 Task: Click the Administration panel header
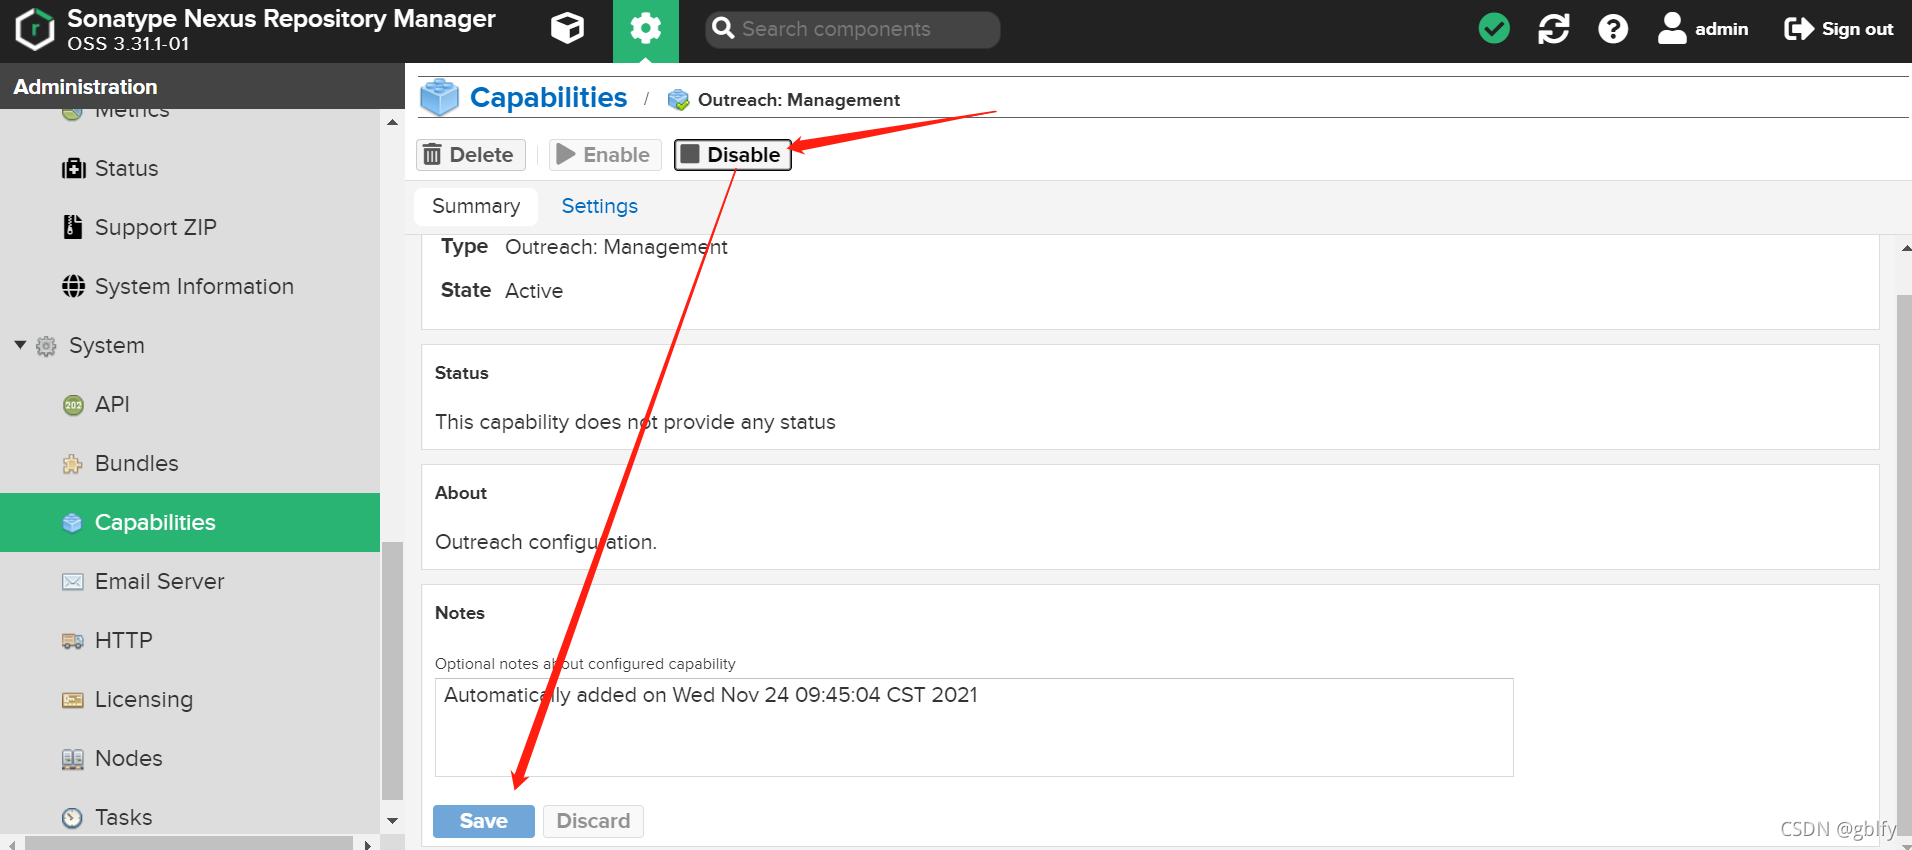click(x=202, y=86)
